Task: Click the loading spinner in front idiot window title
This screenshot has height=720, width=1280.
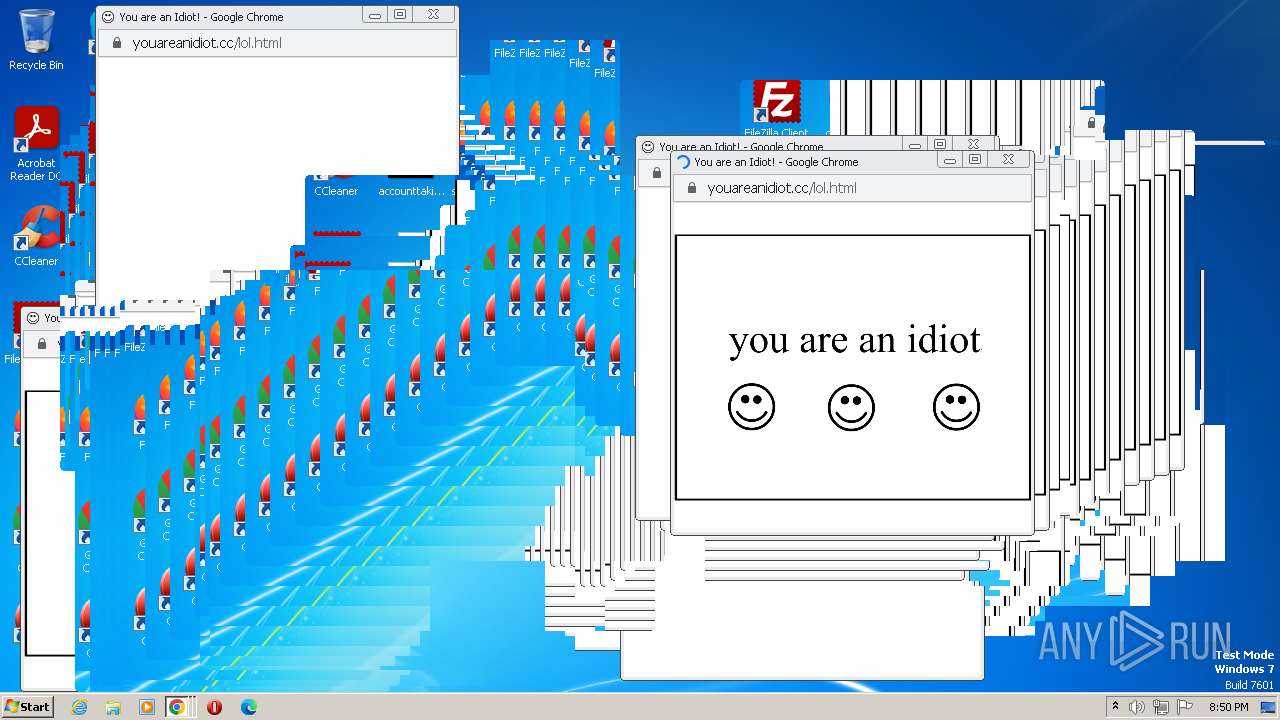Action: pos(684,161)
